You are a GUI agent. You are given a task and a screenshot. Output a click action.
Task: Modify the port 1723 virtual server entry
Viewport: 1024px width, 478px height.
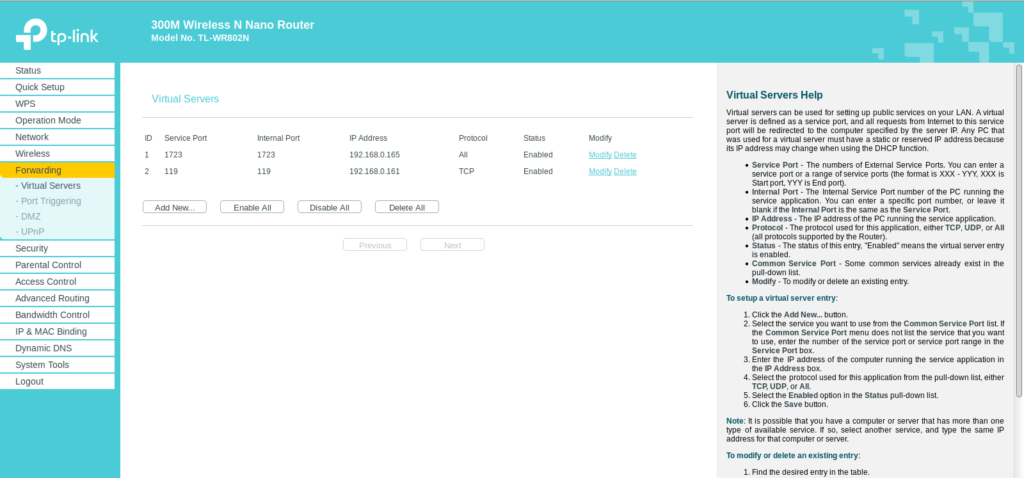(599, 155)
